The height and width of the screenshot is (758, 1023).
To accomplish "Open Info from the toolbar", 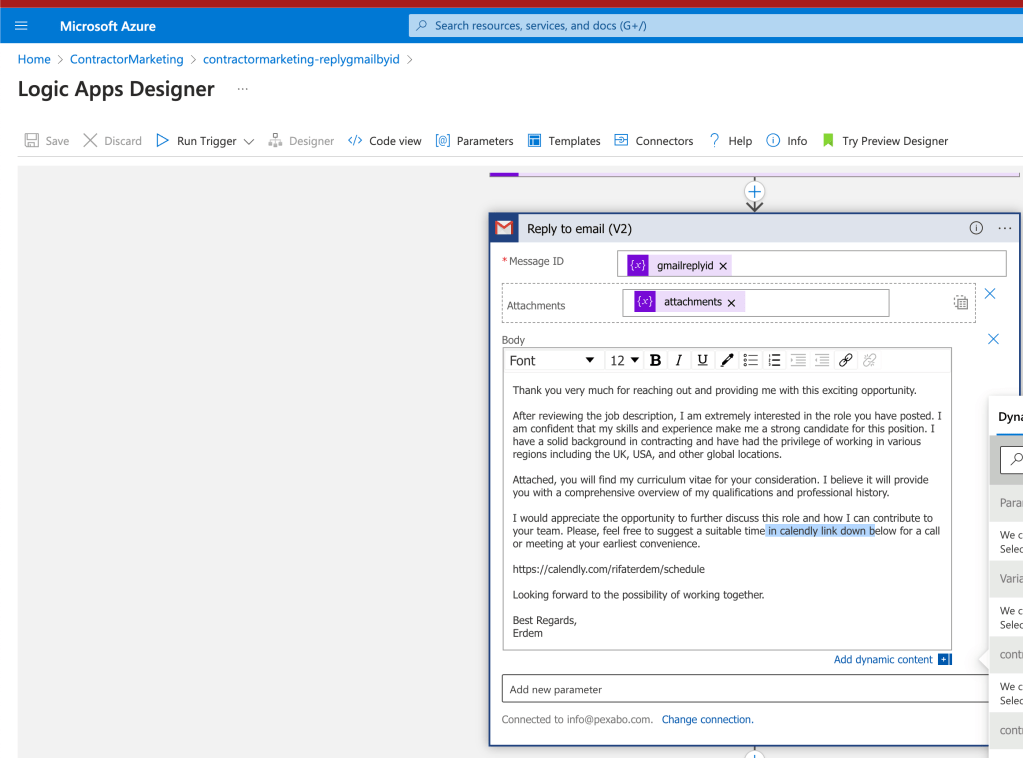I will [786, 140].
